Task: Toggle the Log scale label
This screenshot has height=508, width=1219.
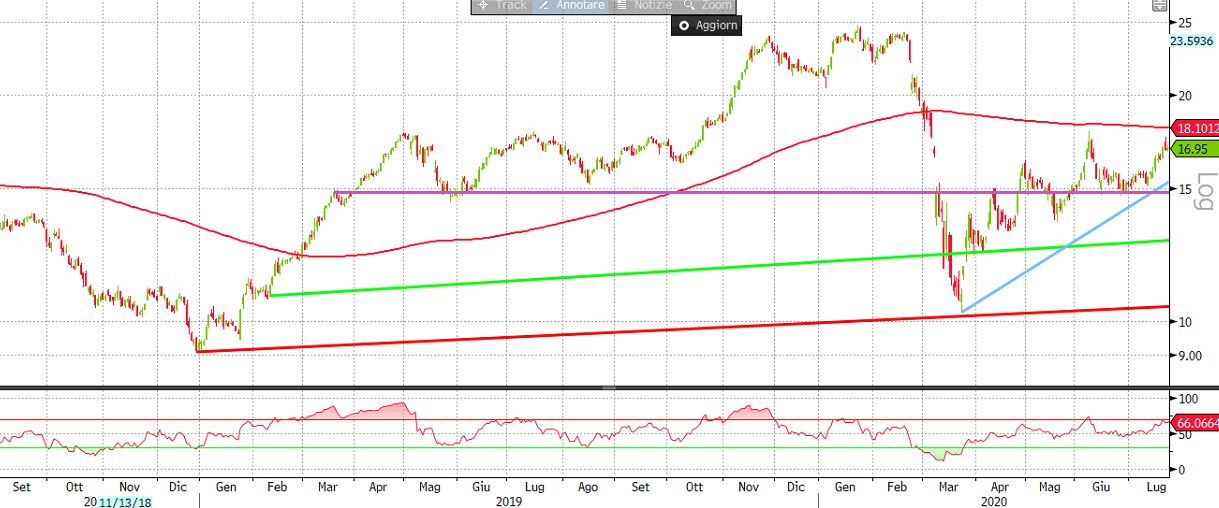Action: [1204, 190]
